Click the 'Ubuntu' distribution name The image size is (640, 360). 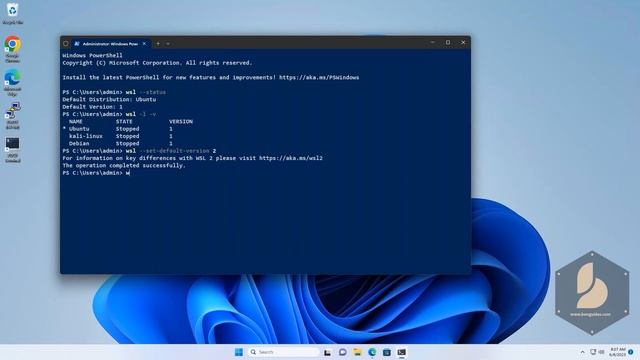79,129
